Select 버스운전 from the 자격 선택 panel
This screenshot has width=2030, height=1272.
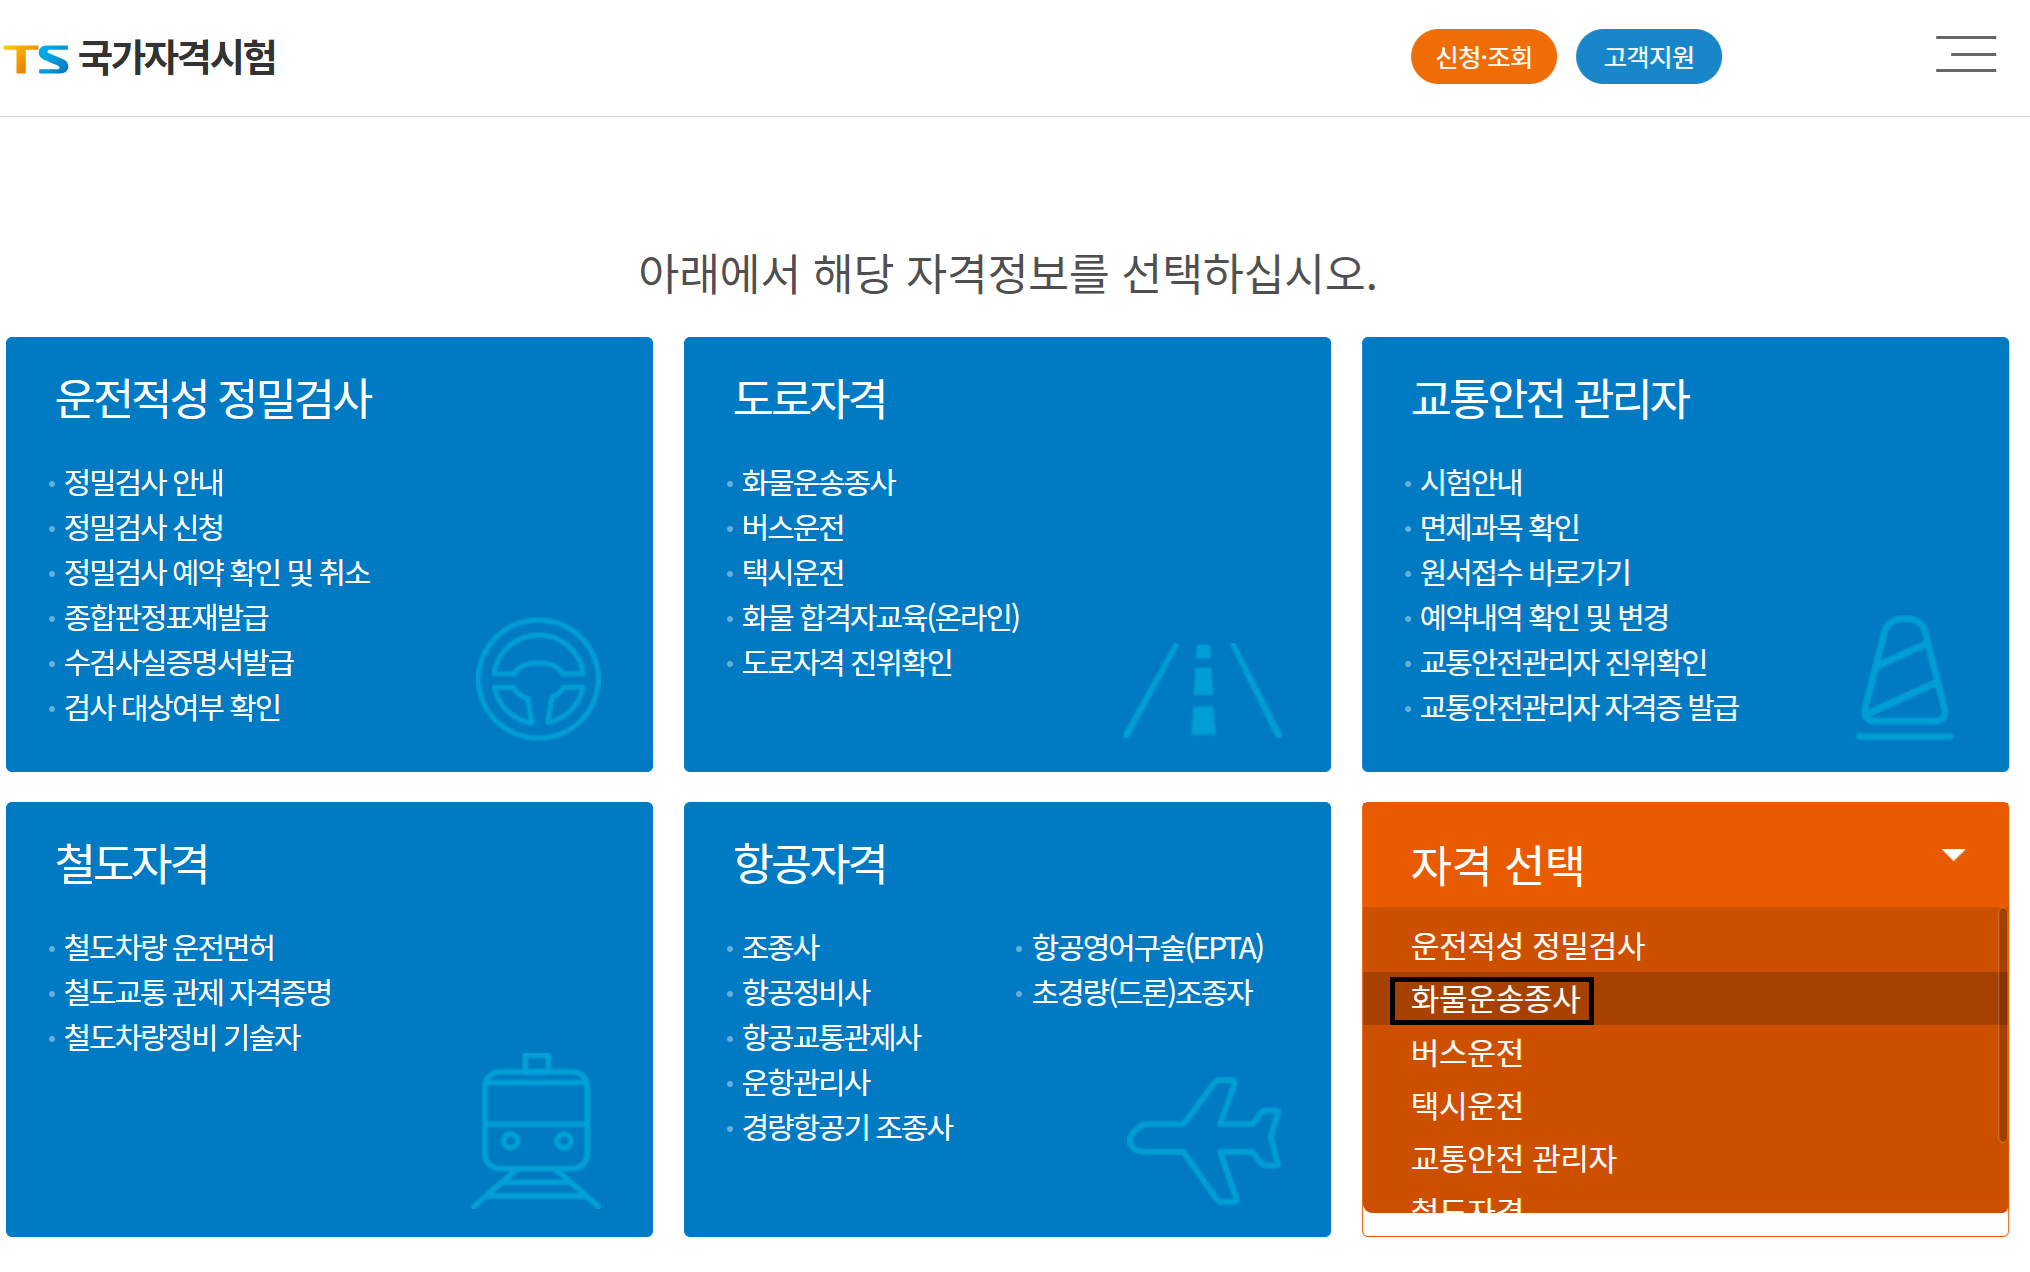1470,1054
